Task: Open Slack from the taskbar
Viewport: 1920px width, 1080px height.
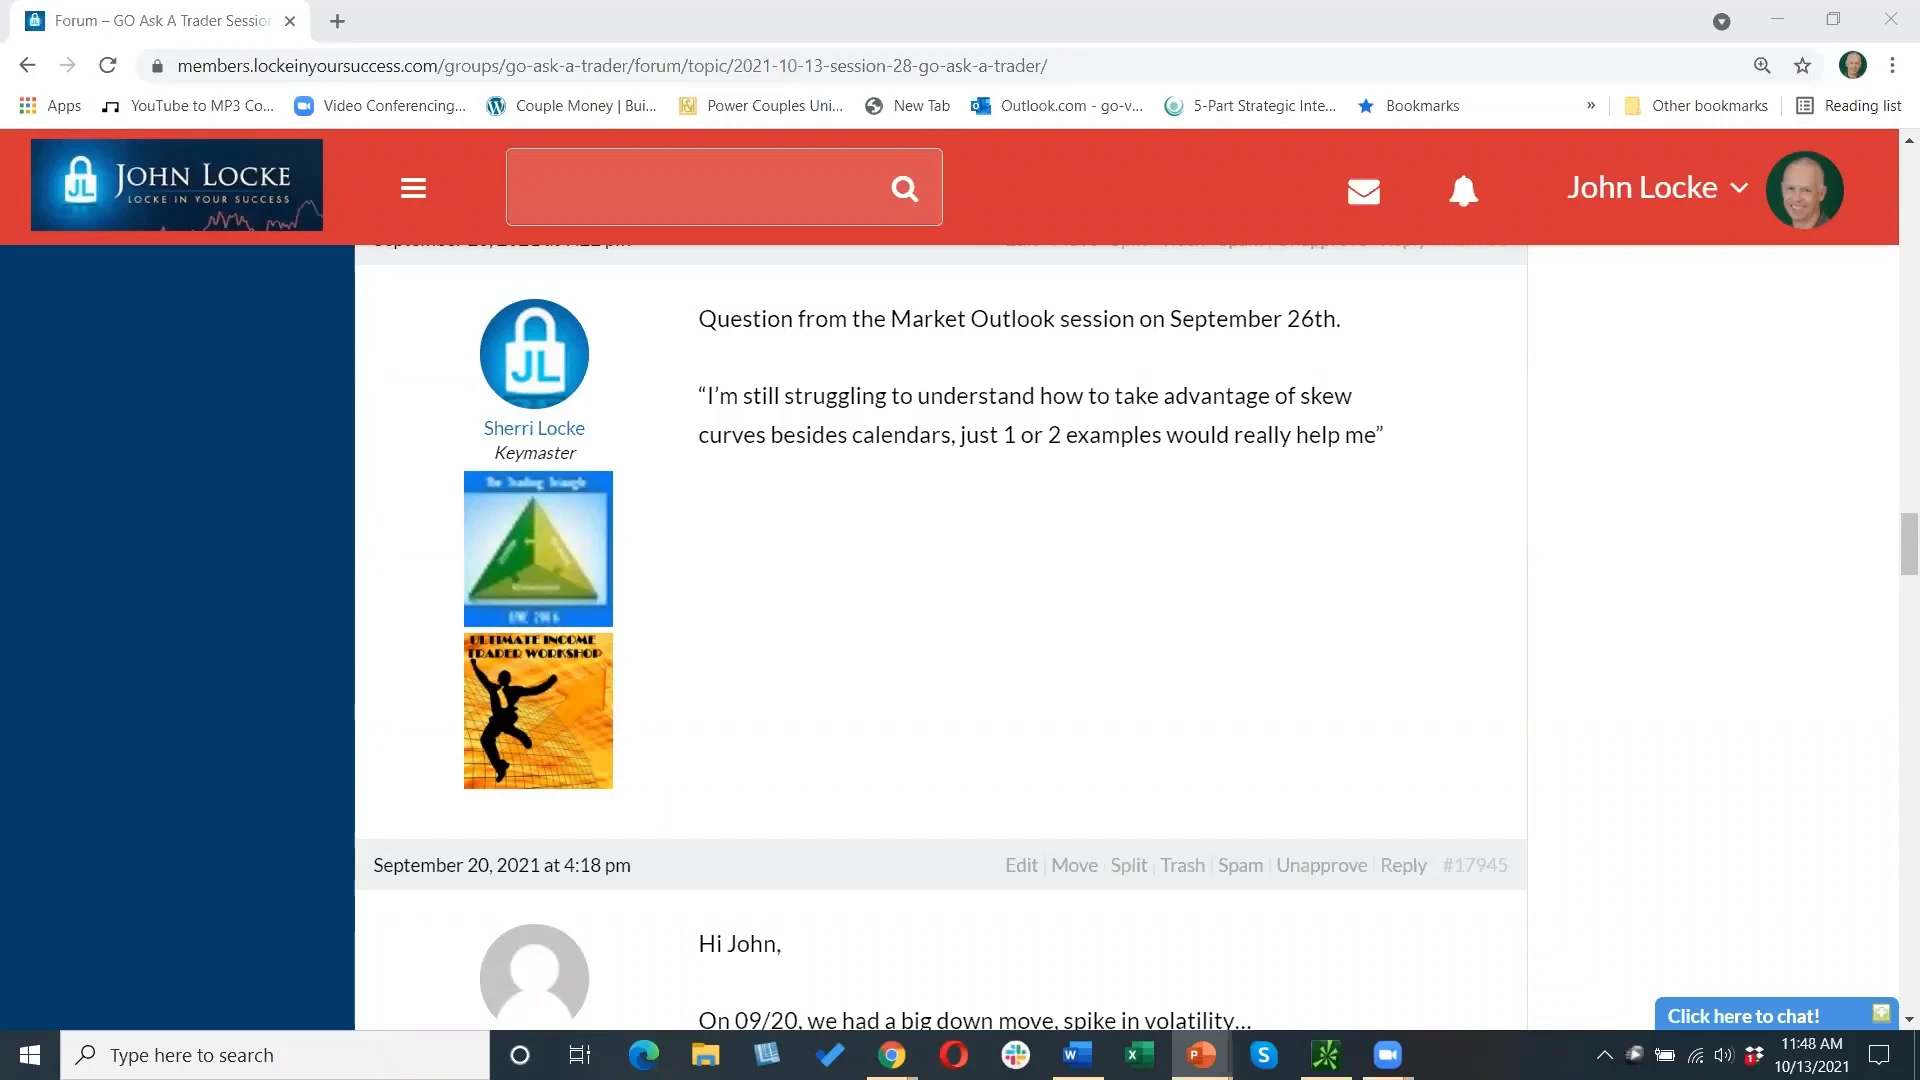Action: coord(1015,1055)
